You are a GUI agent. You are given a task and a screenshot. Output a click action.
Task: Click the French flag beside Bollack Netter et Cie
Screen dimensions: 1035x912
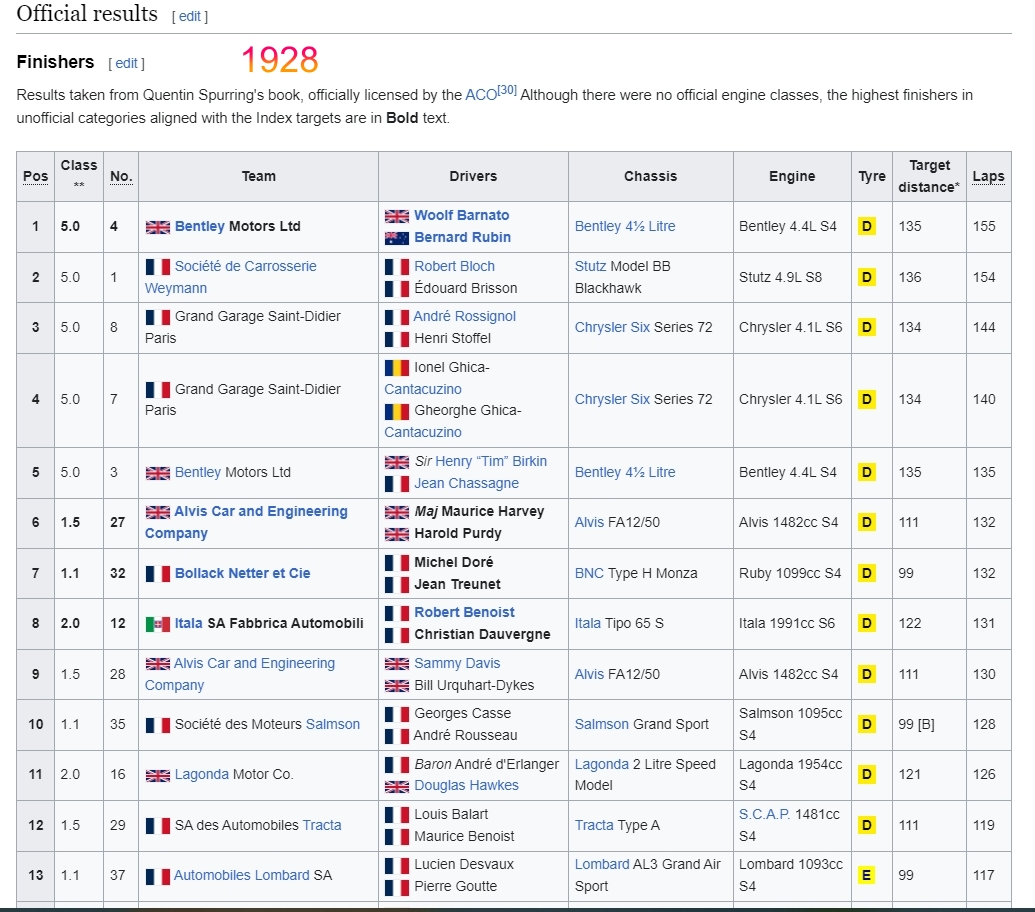[x=158, y=573]
